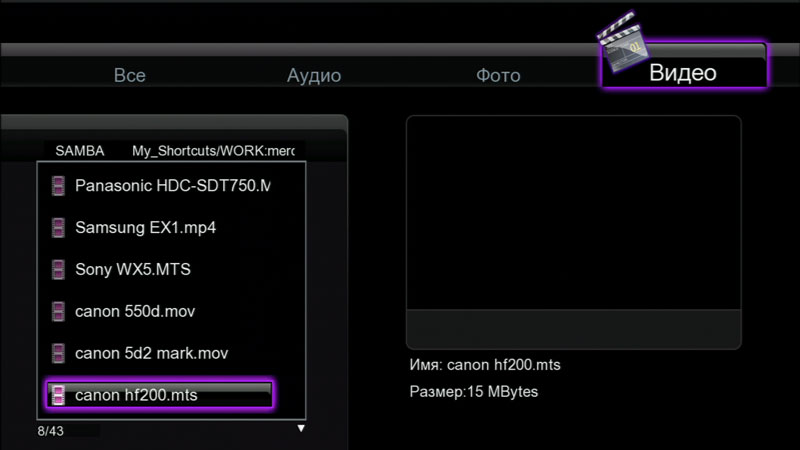Click the video preview area
The height and width of the screenshot is (450, 800).
pos(573,232)
